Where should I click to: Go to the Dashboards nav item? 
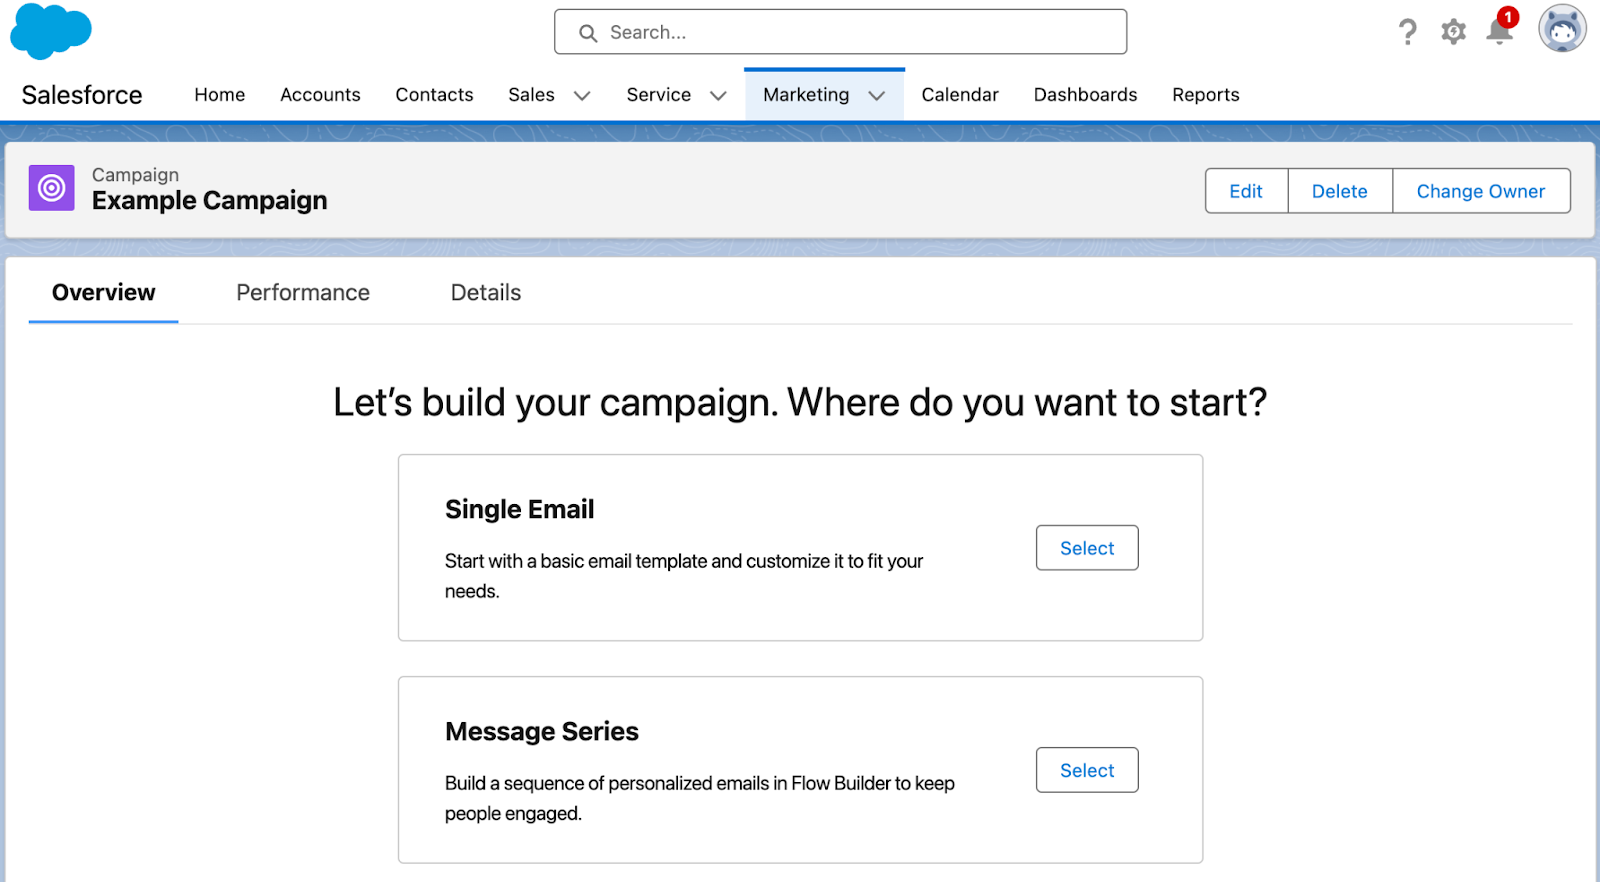point(1085,95)
